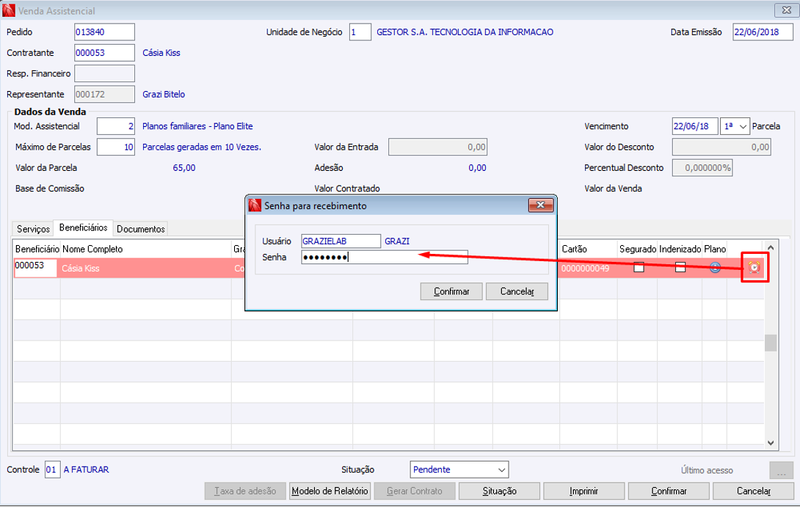Click the app icon in Senha para recebimento title
This screenshot has width=800, height=507.
(x=255, y=206)
